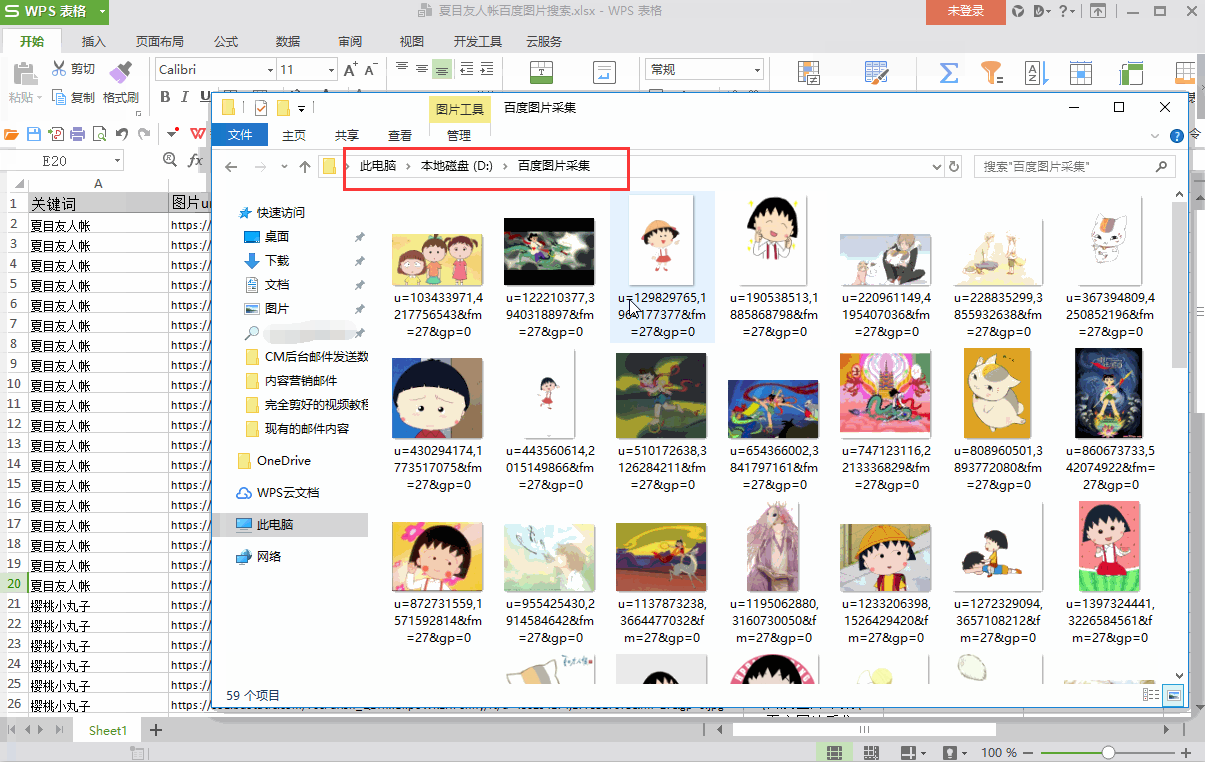Viewport: 1205px width, 762px height.
Task: Click the table style paintbrush icon
Action: click(877, 72)
